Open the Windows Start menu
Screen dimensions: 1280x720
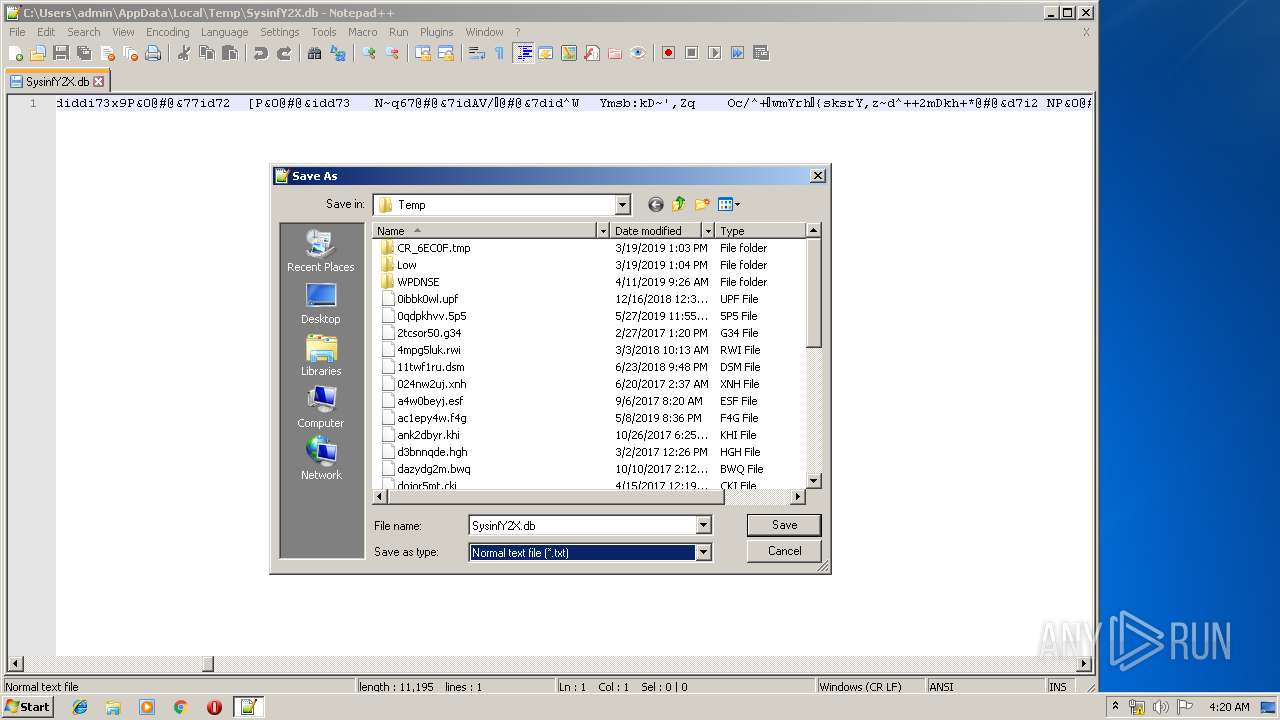pyautogui.click(x=28, y=706)
